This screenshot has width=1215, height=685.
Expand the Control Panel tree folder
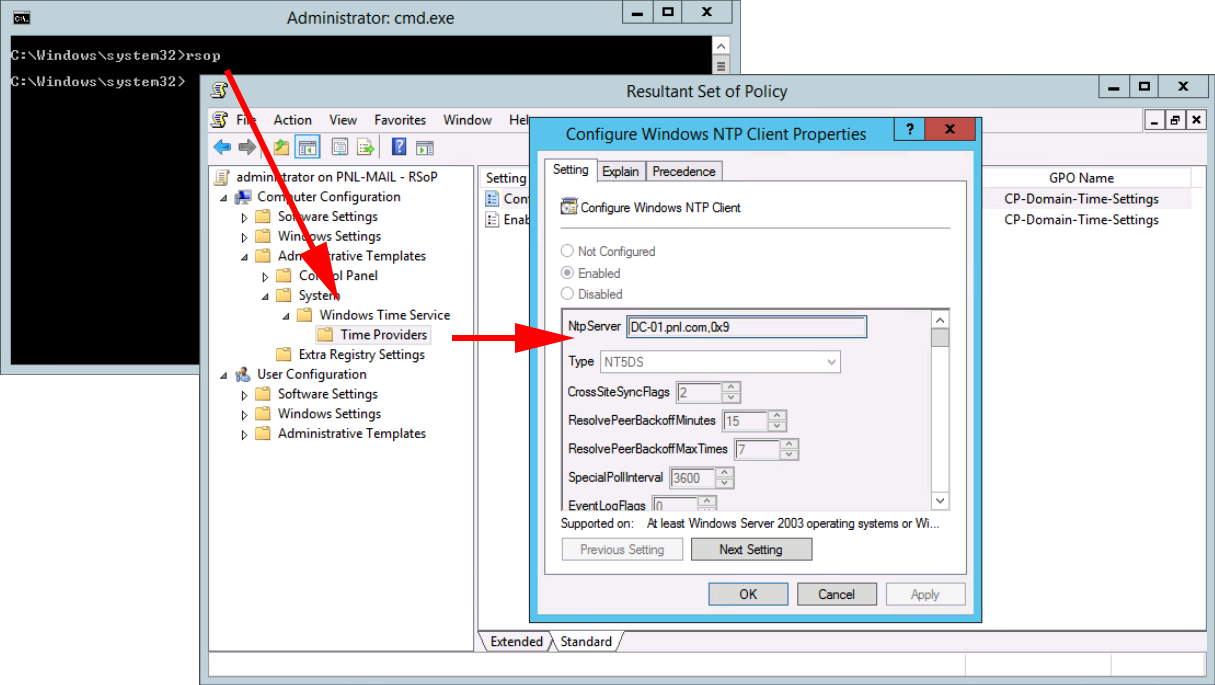266,276
